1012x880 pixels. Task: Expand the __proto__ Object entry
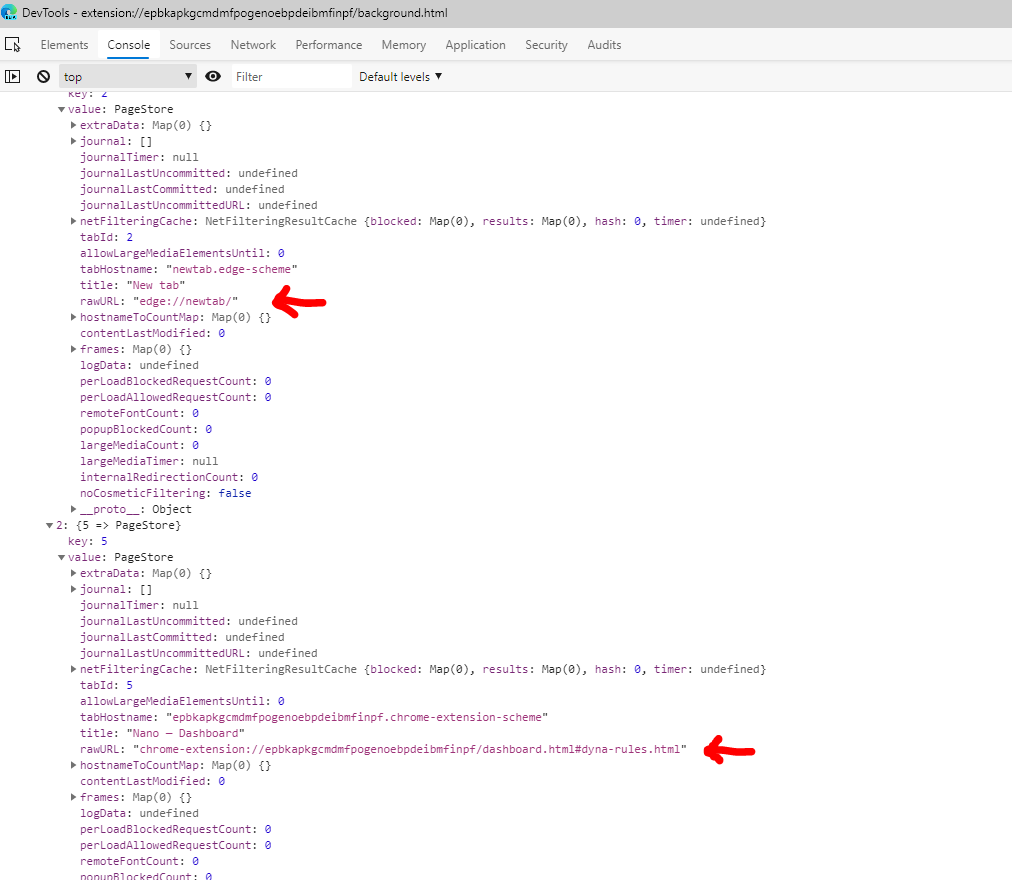(x=74, y=508)
